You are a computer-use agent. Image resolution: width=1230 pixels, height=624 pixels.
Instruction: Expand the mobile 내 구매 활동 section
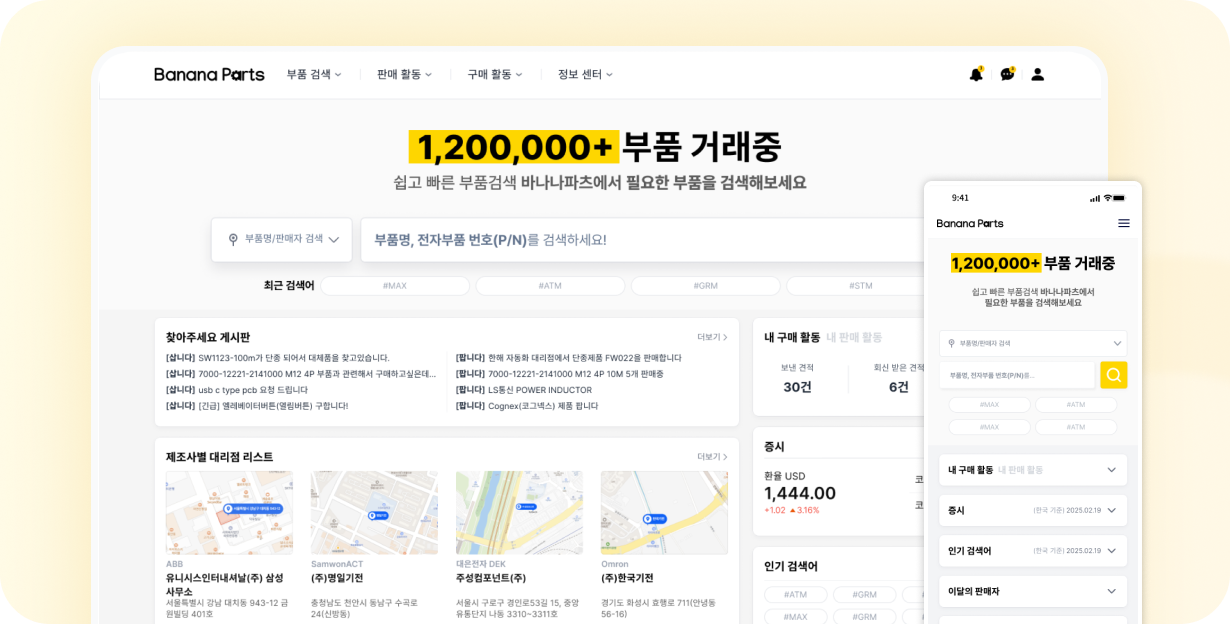click(x=1033, y=470)
